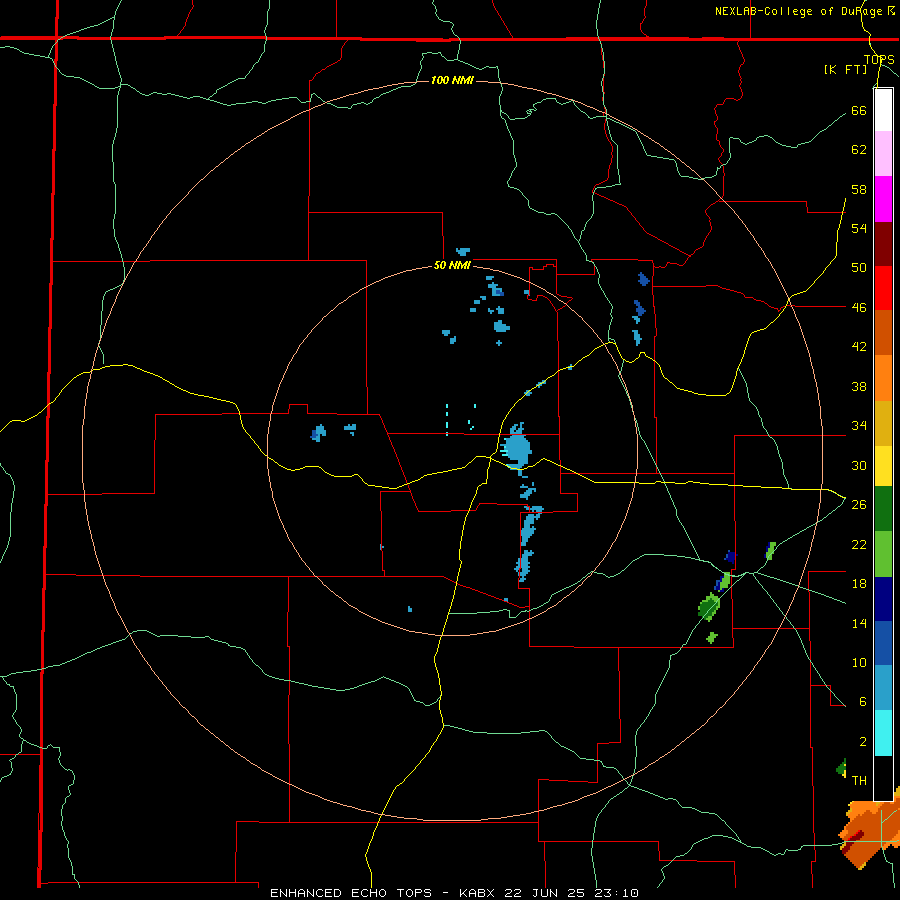Screen dimensions: 900x900
Task: Select the magenta legend color swatch
Action: tap(883, 199)
